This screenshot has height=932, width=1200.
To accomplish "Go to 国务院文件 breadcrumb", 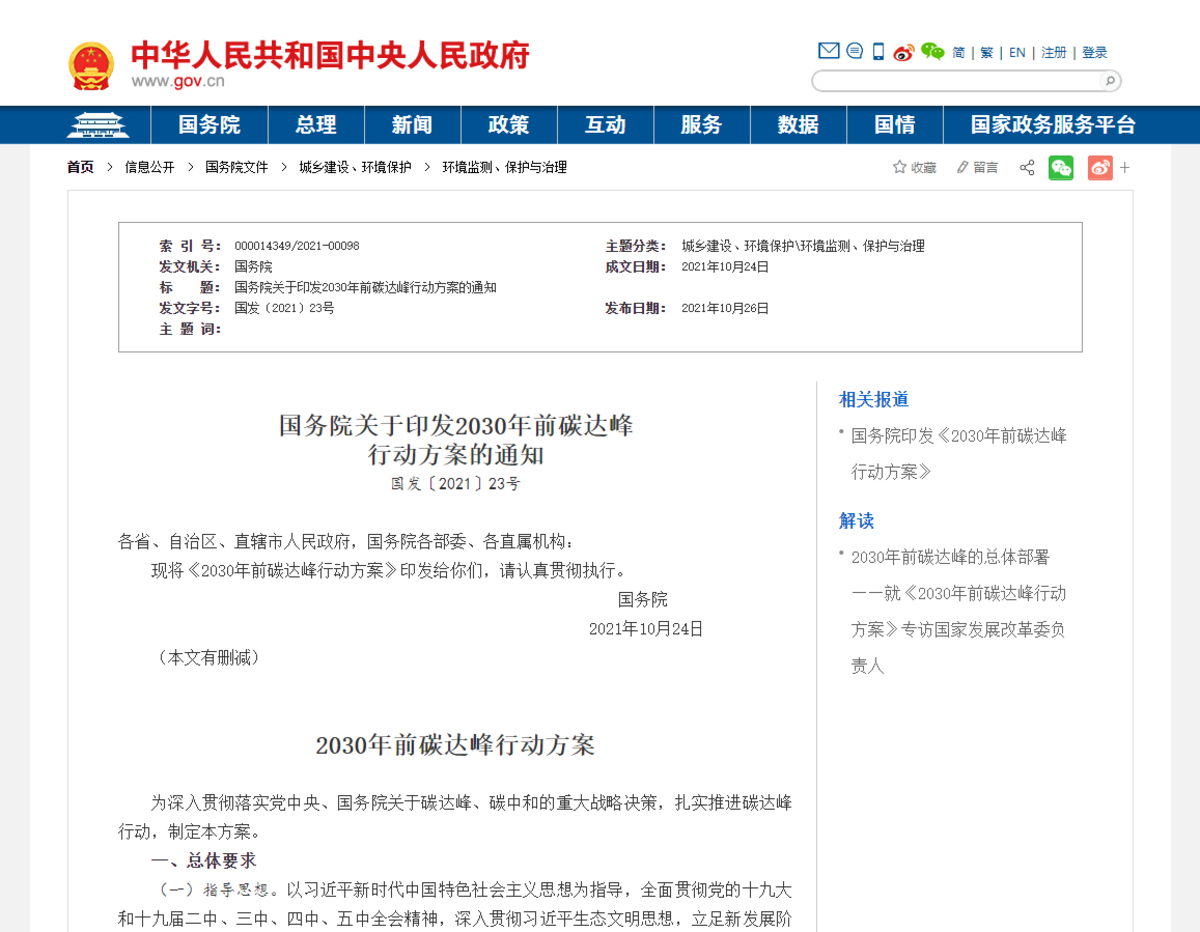I will click(237, 168).
